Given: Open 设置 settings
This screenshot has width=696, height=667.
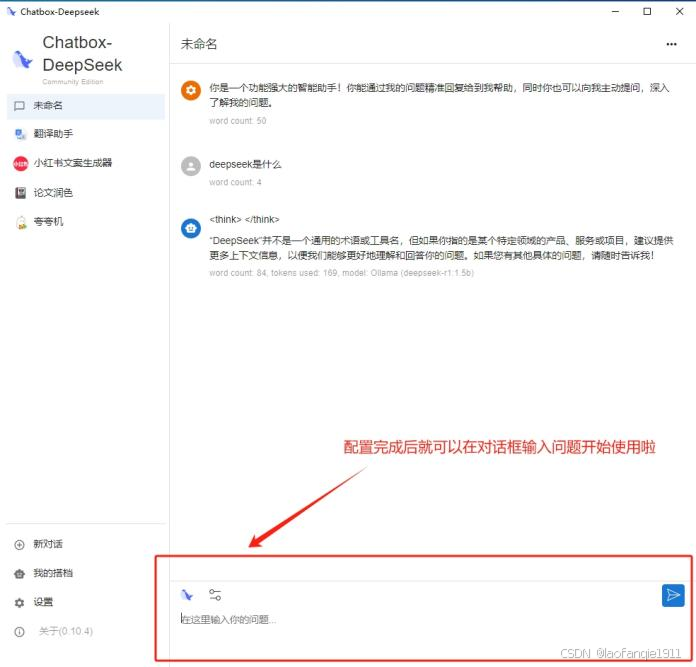Looking at the screenshot, I should [x=86, y=602].
